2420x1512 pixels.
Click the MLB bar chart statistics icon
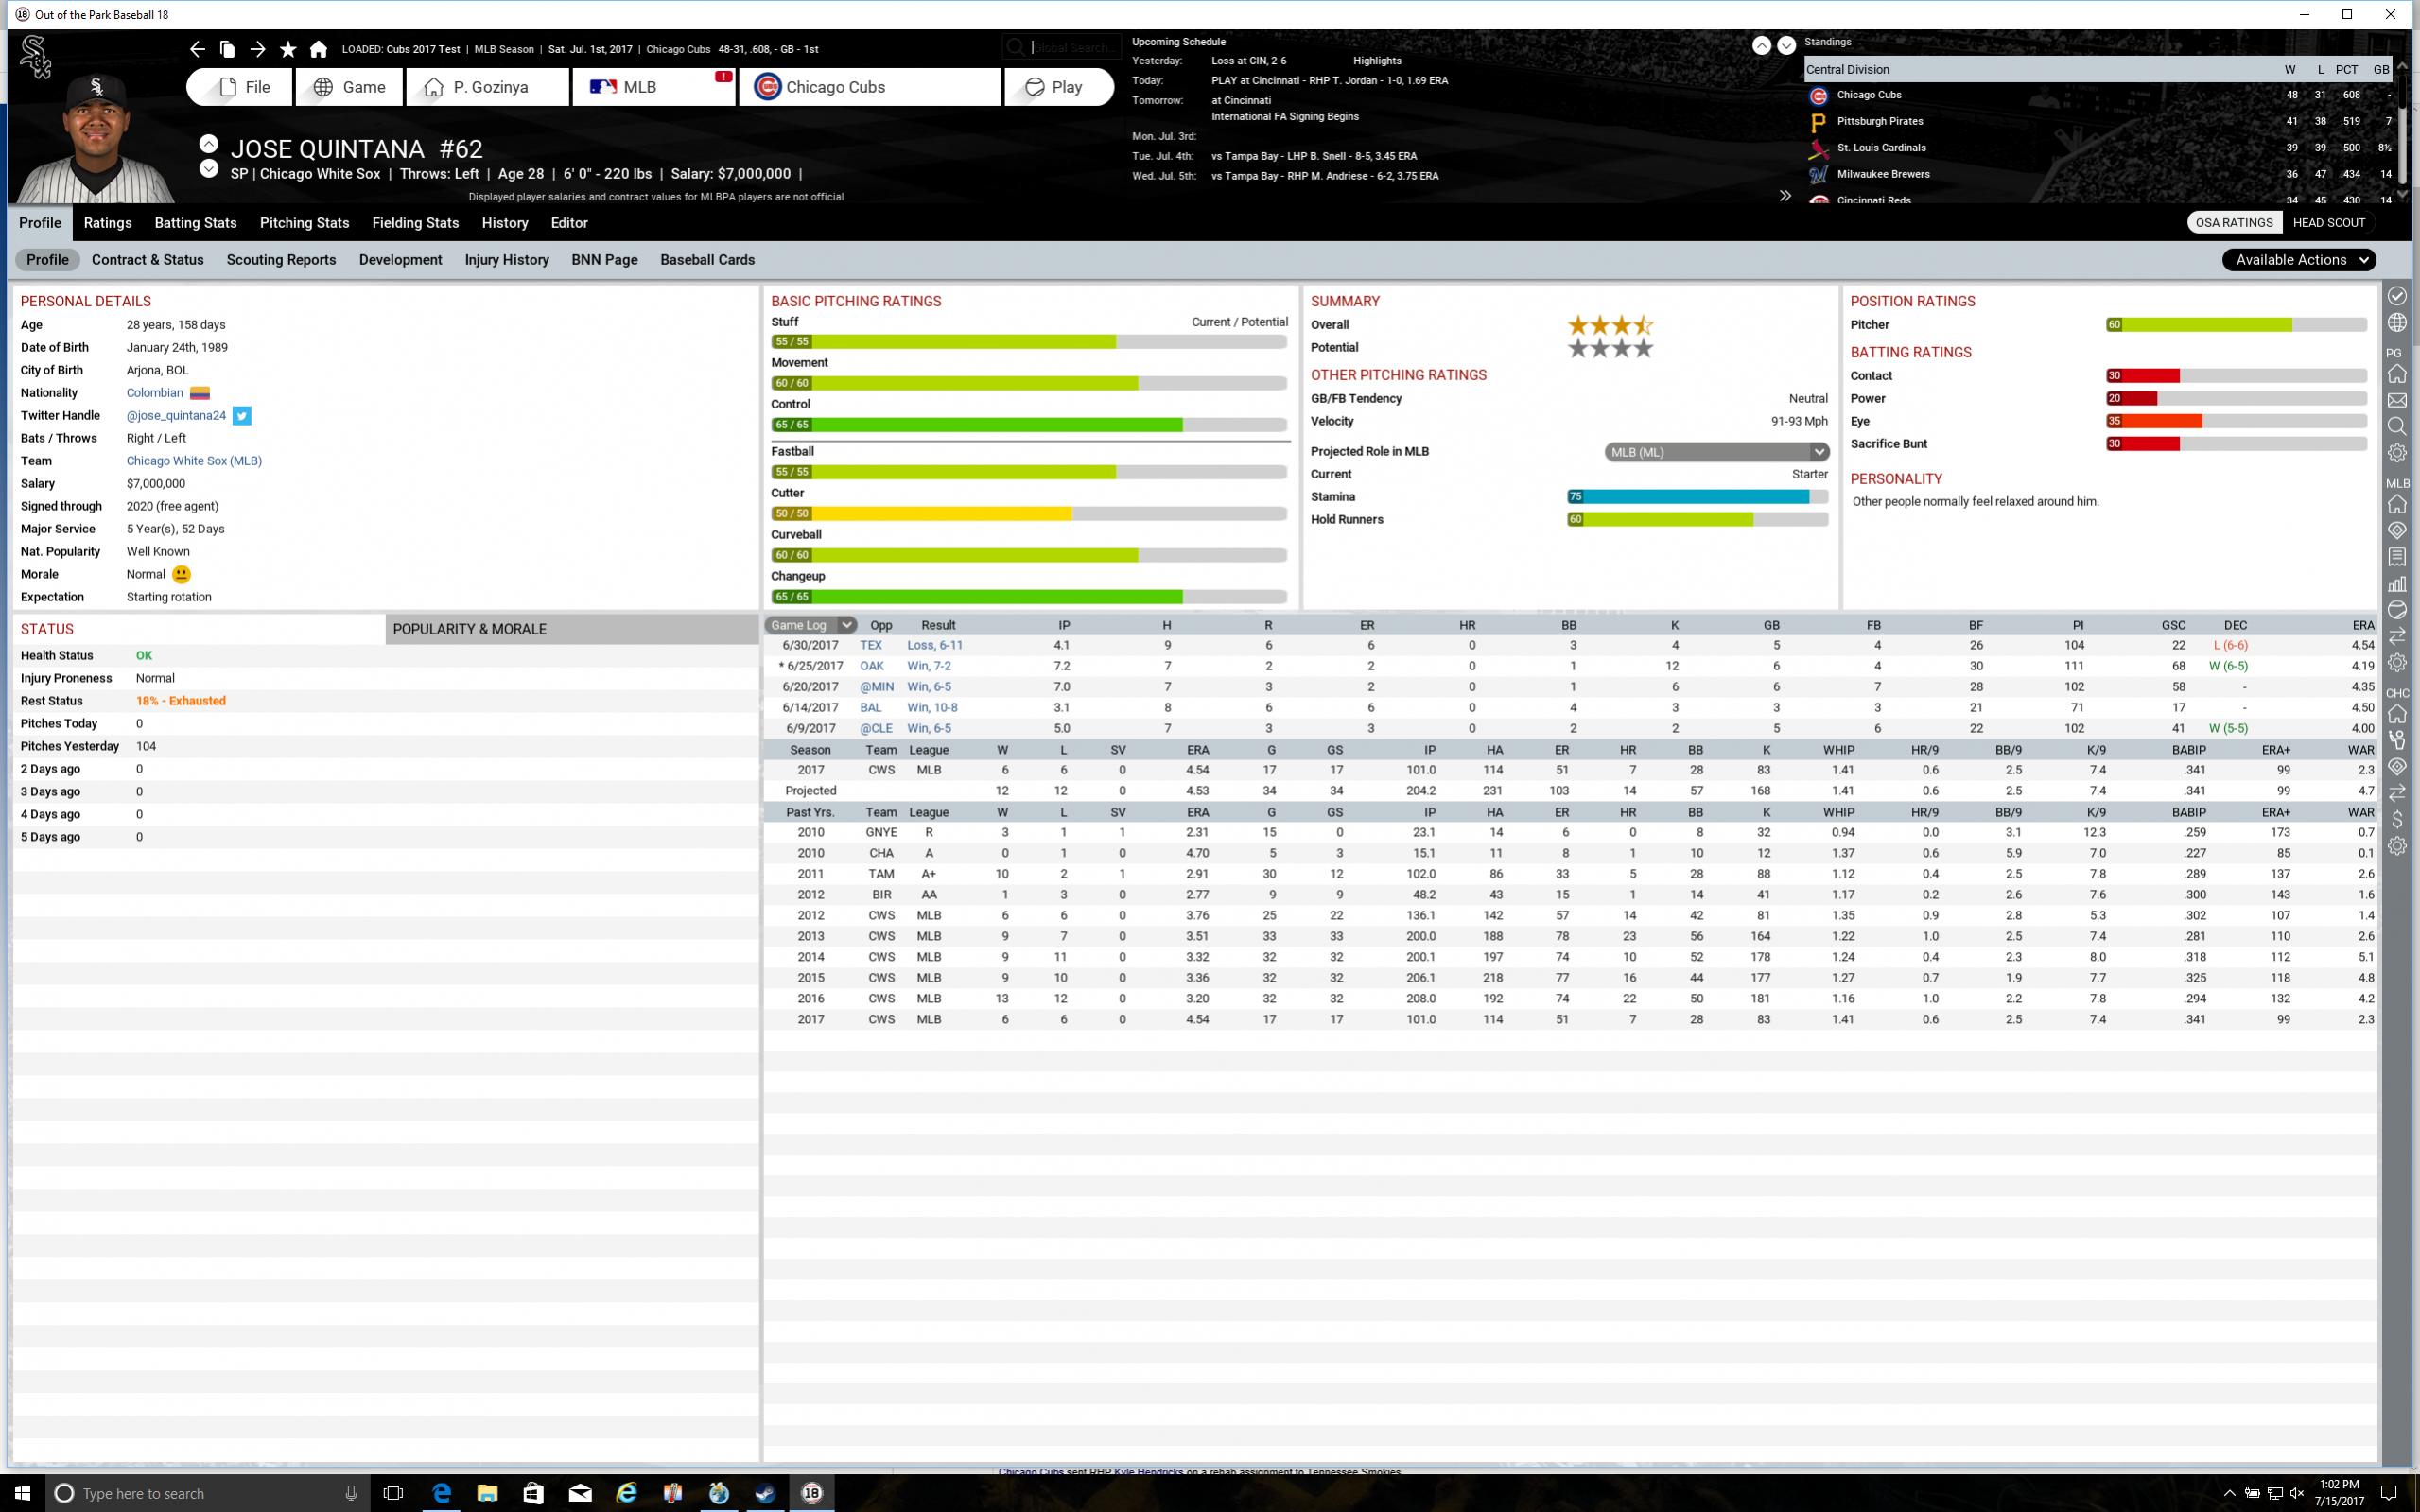[2397, 583]
